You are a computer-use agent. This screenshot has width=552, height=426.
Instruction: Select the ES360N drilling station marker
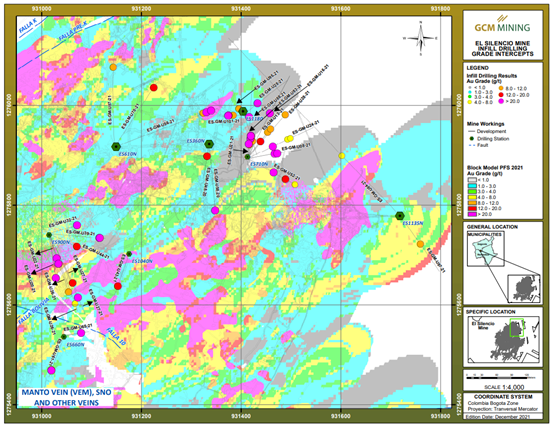(209, 144)
